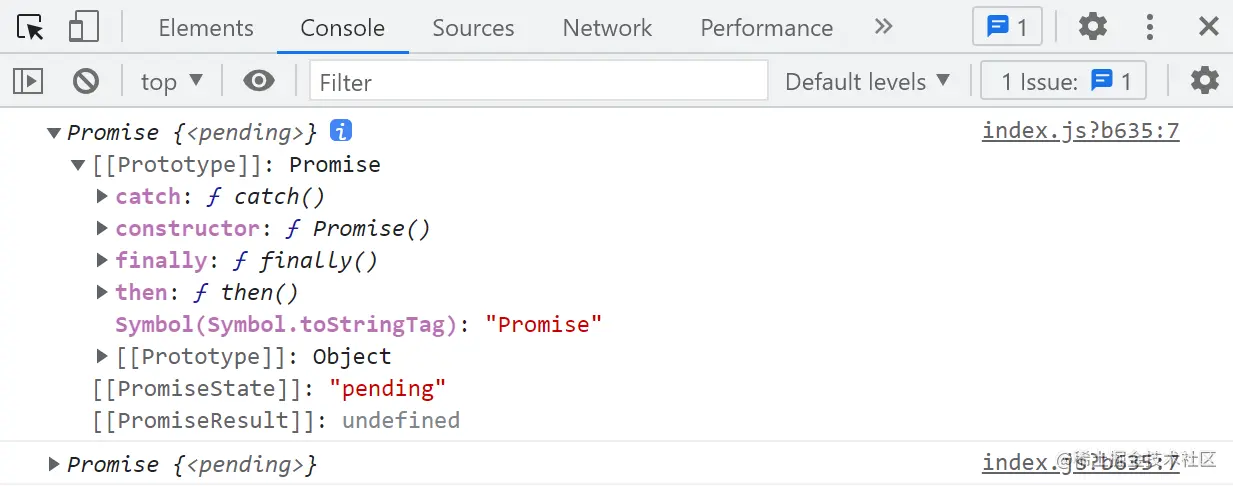
Task: Create live expression with eye icon
Action: click(259, 81)
